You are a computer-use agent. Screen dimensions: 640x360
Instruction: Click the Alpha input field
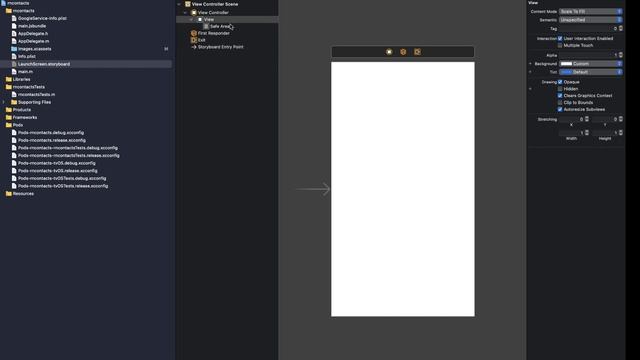pos(588,55)
